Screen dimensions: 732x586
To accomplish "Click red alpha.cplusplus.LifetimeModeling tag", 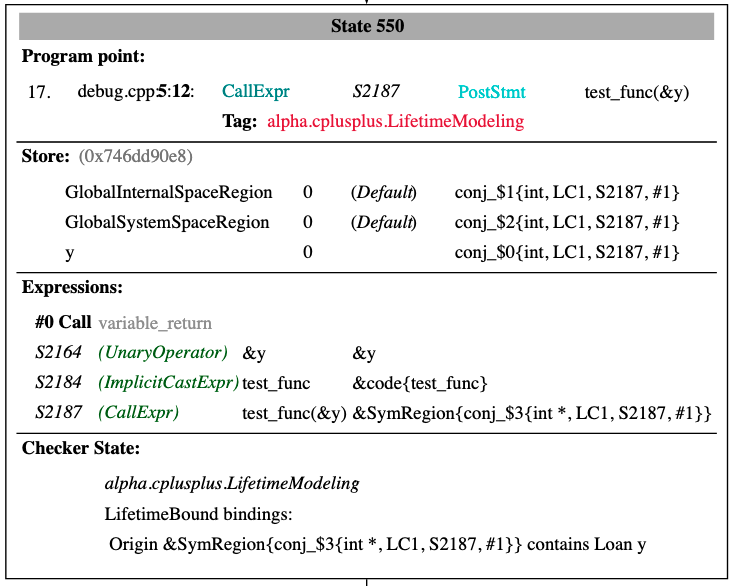I will (395, 121).
